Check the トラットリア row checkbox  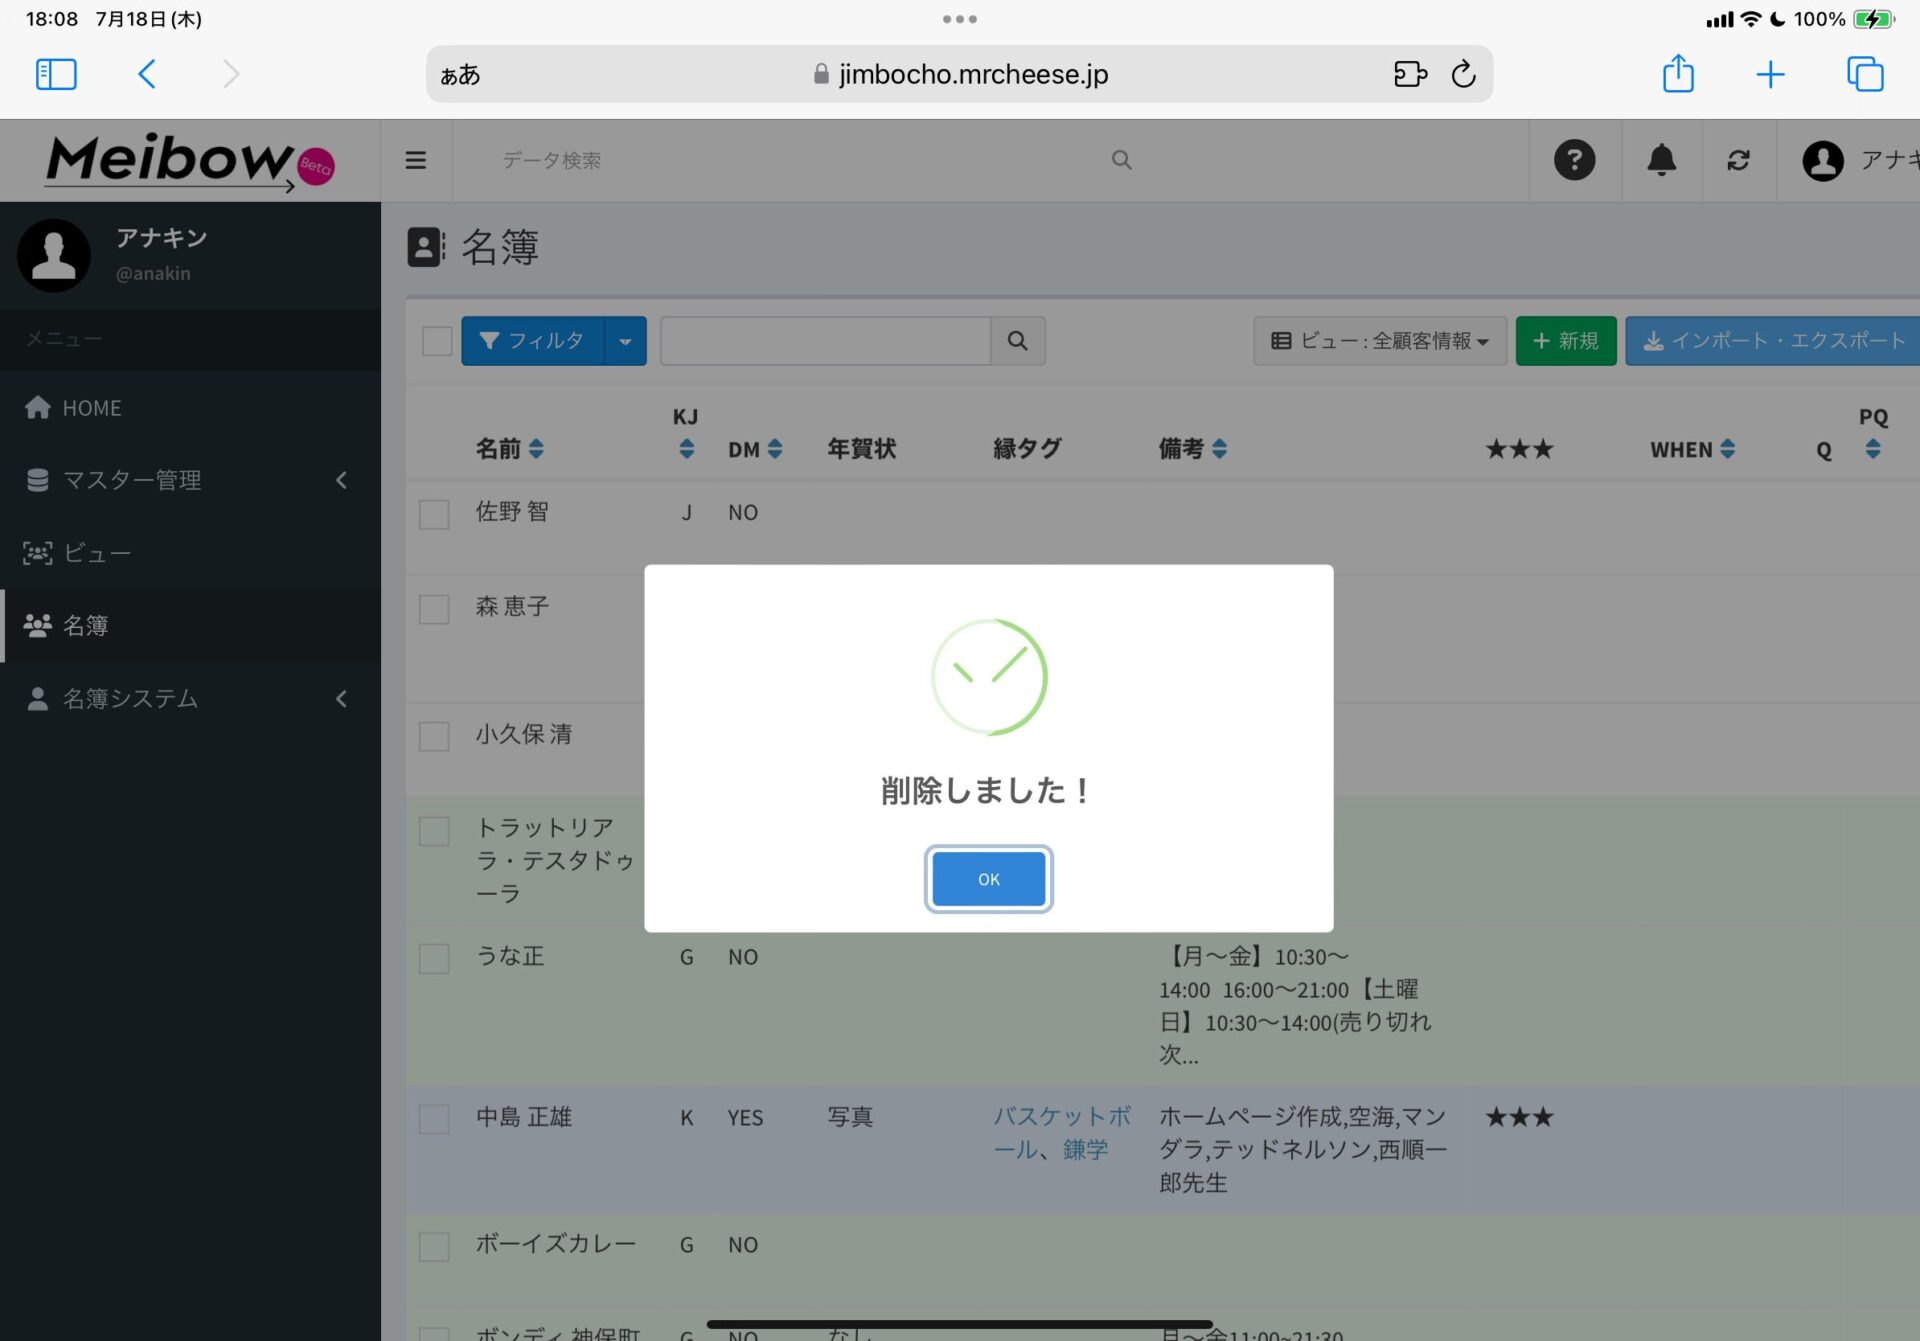pos(434,831)
